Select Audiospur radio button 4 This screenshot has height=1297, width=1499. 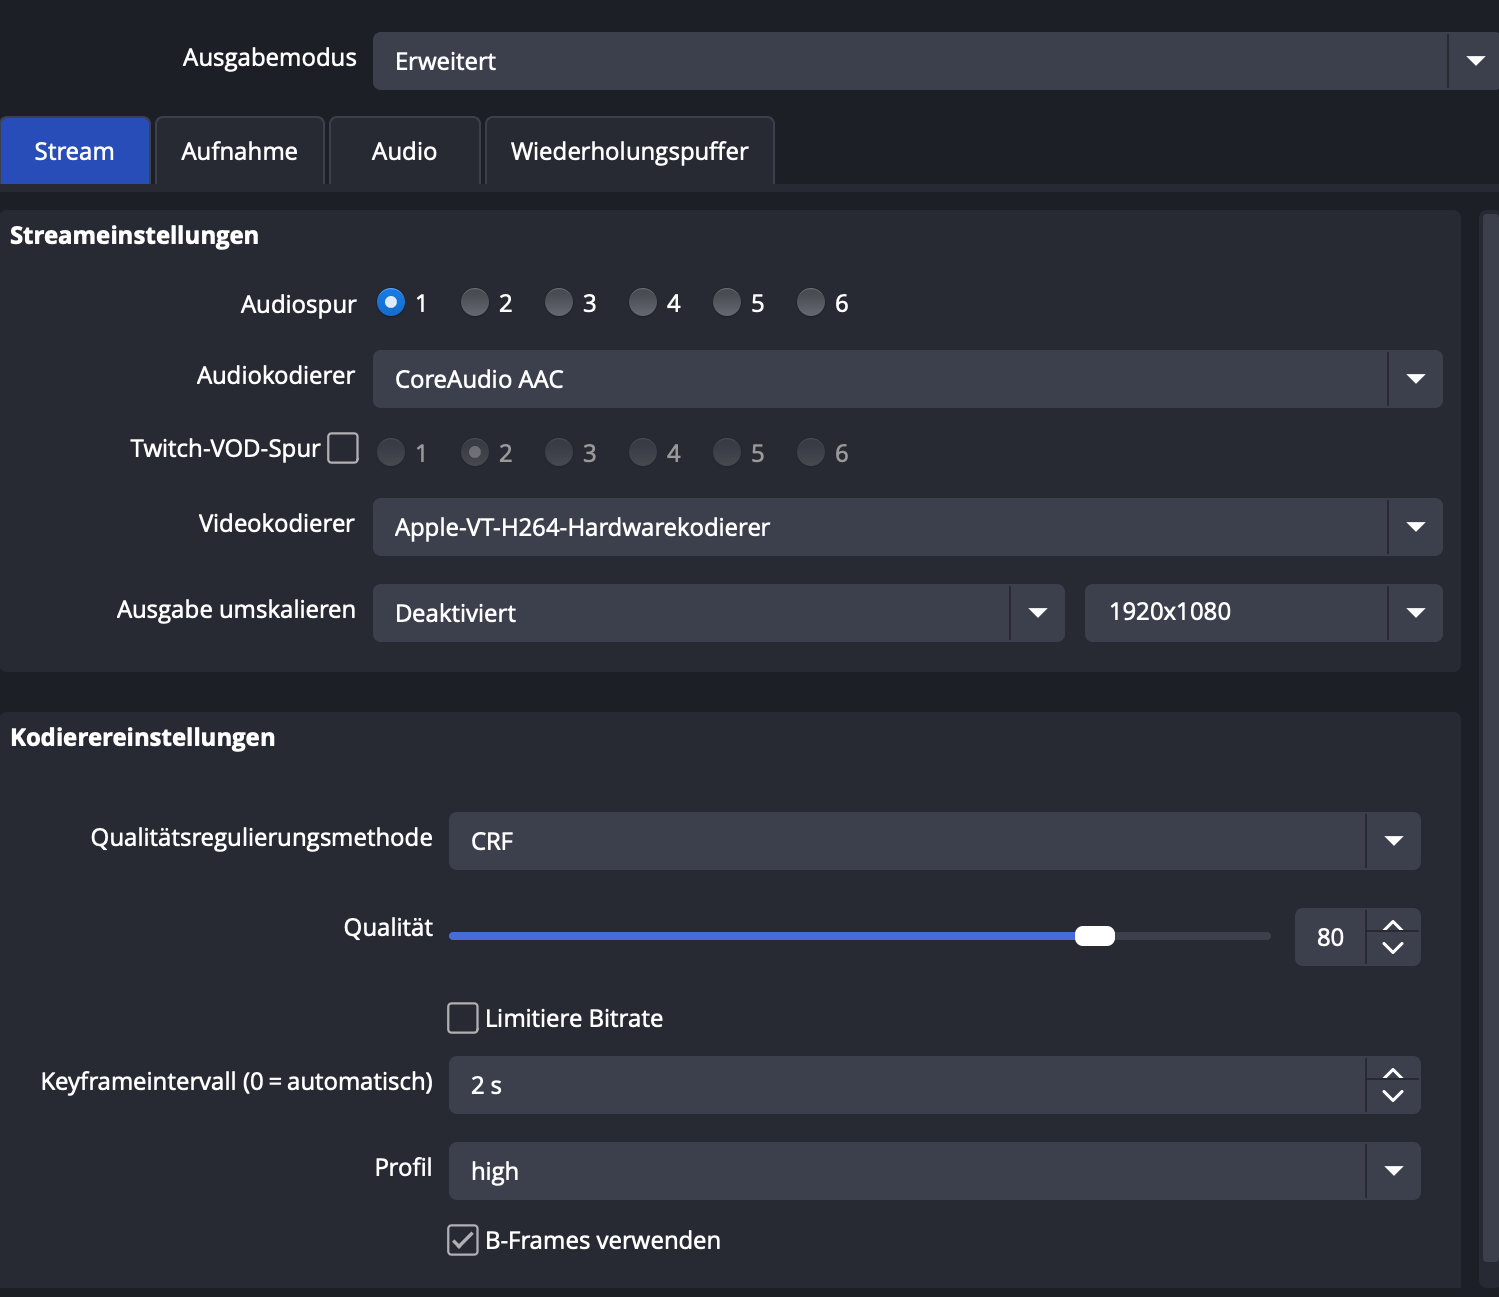643,302
